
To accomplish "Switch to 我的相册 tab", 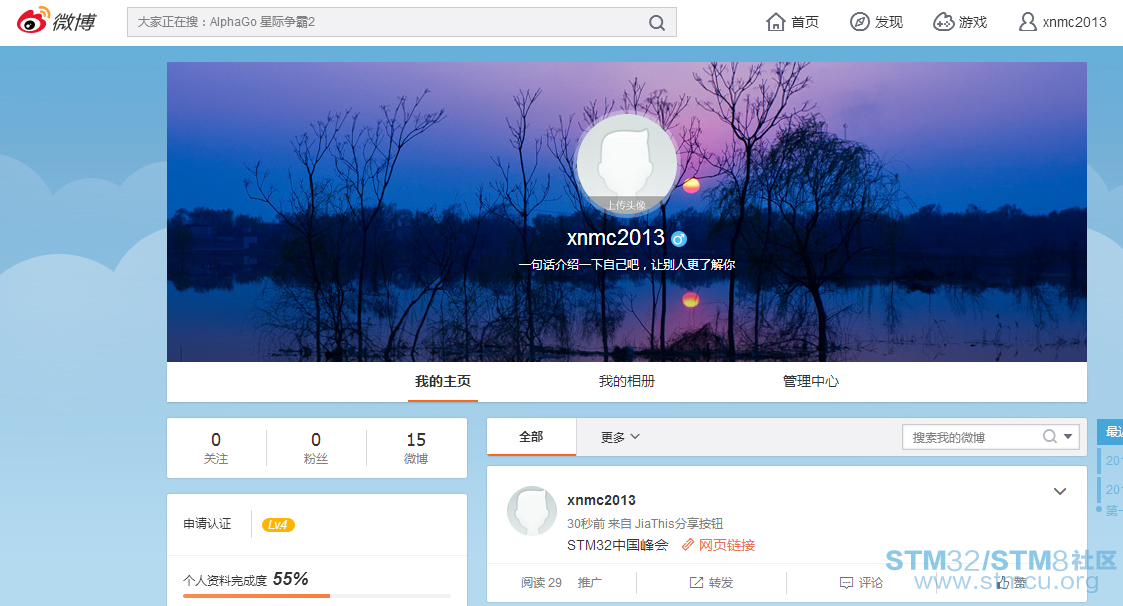I will 627,381.
